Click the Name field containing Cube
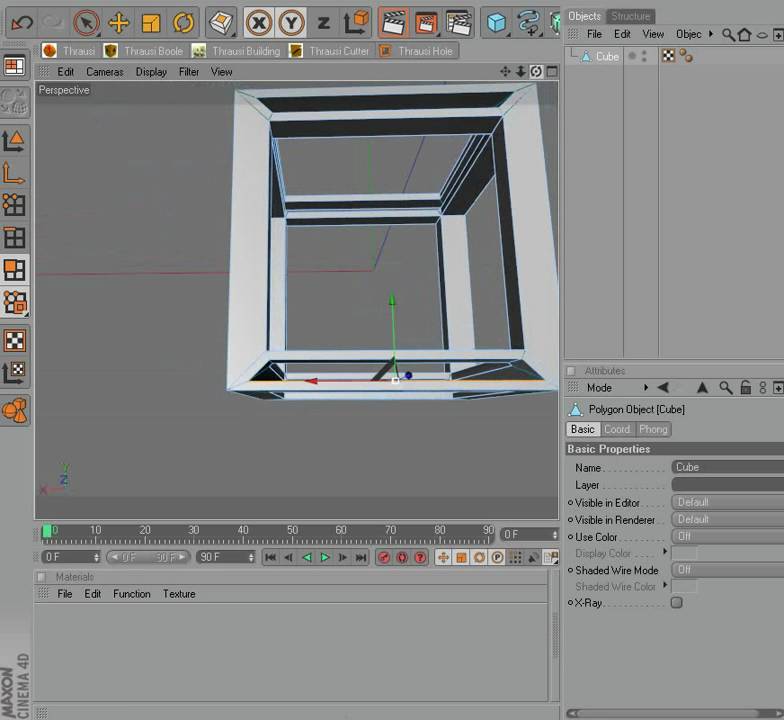Image resolution: width=784 pixels, height=720 pixels. (728, 467)
